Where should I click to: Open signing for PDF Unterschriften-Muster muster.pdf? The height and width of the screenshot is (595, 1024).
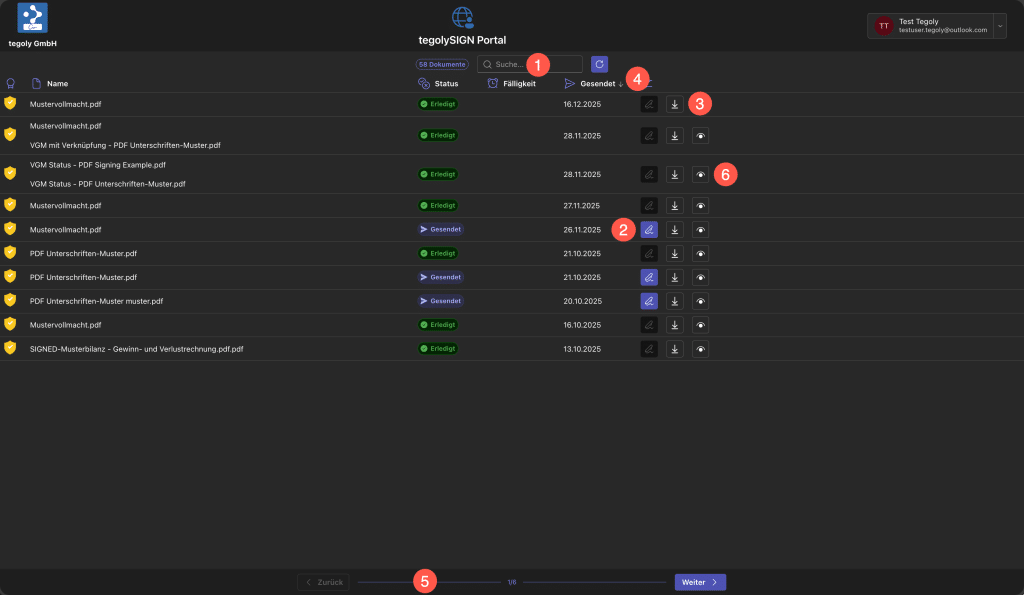click(x=649, y=301)
